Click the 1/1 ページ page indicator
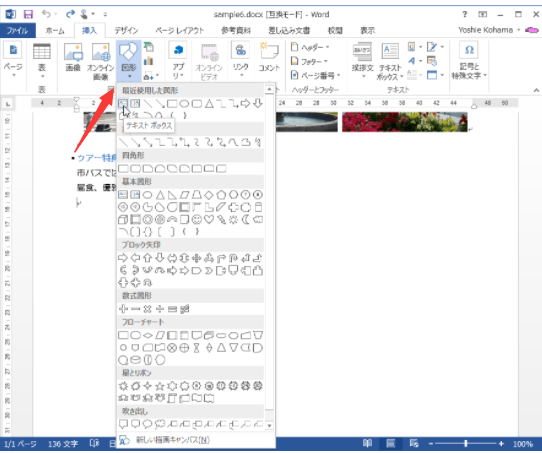The height and width of the screenshot is (453, 542). 20,444
